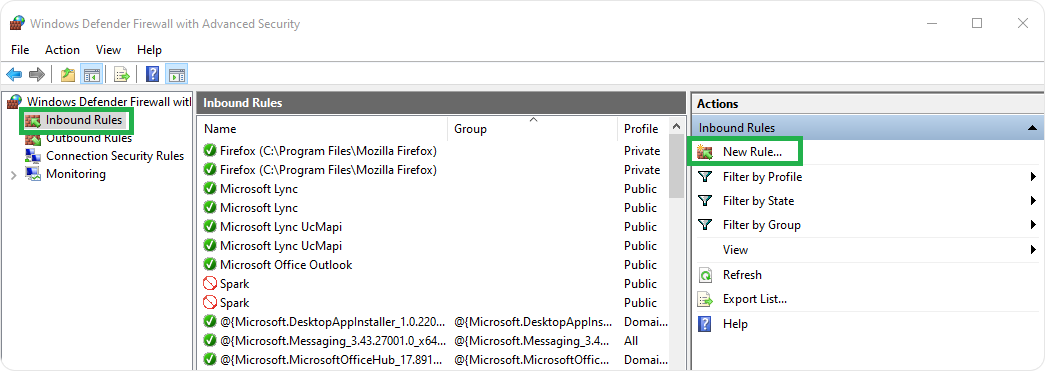
Task: Toggle the Show/Hide Console Tree icon
Action: pos(91,74)
